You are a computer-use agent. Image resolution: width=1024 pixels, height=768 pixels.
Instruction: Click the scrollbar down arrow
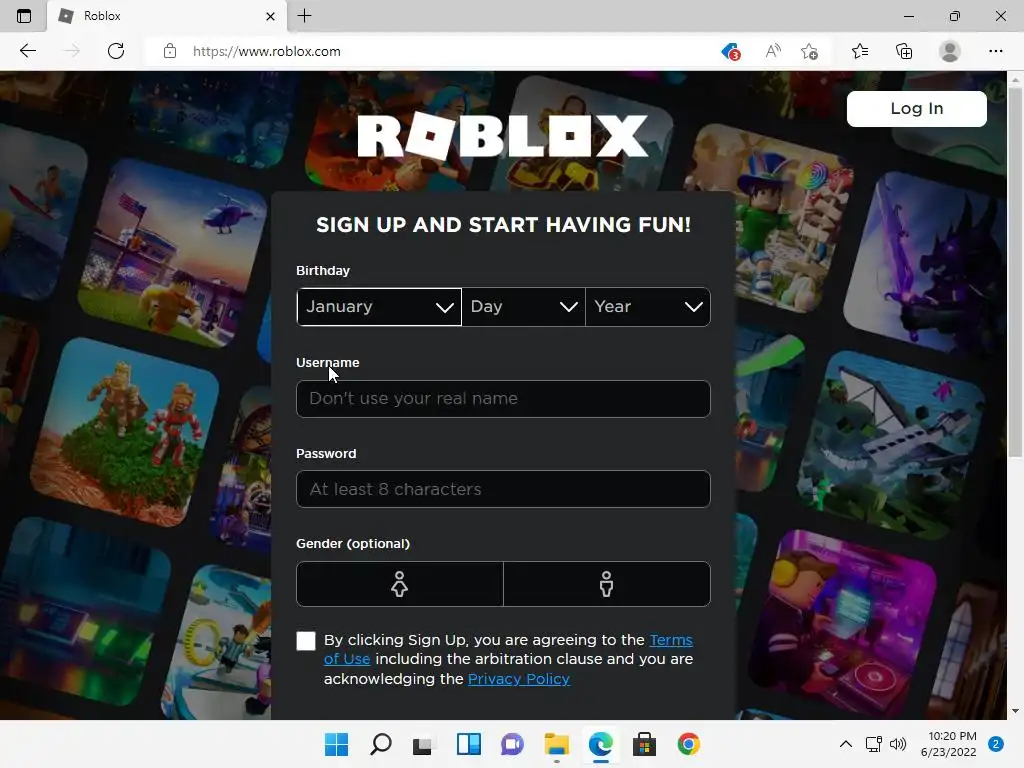(x=1015, y=711)
